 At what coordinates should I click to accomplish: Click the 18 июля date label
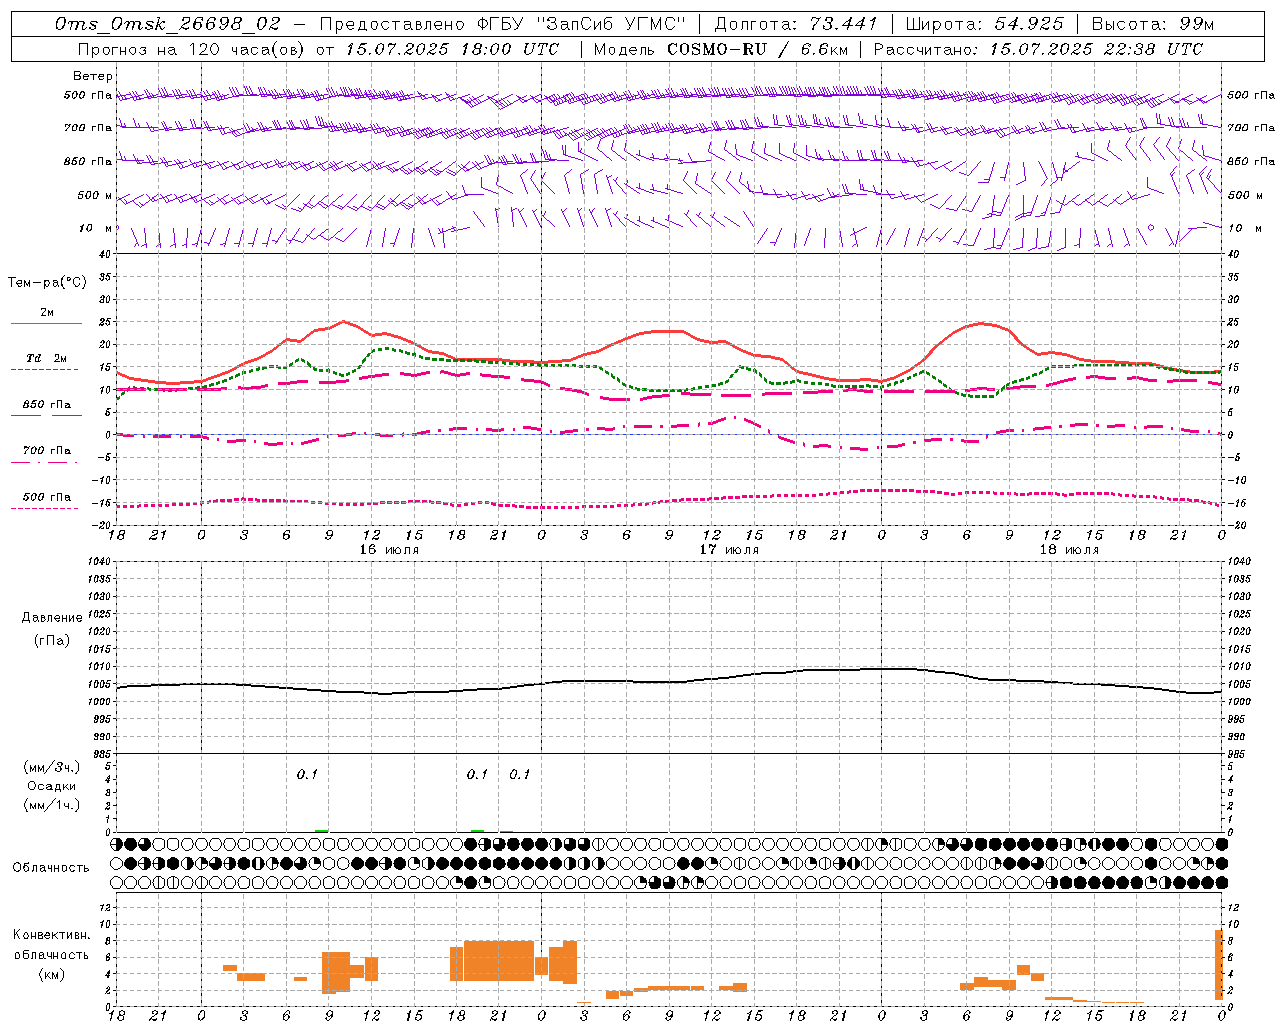1069,550
